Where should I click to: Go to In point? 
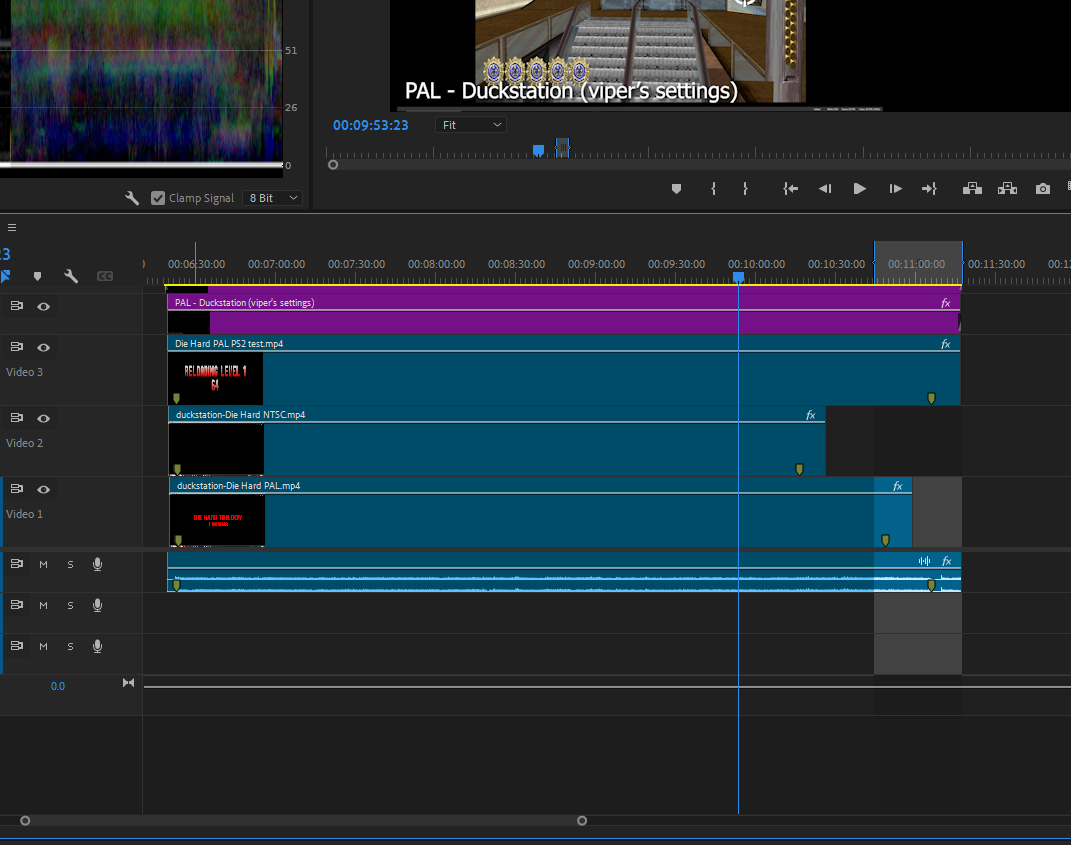[x=790, y=189]
